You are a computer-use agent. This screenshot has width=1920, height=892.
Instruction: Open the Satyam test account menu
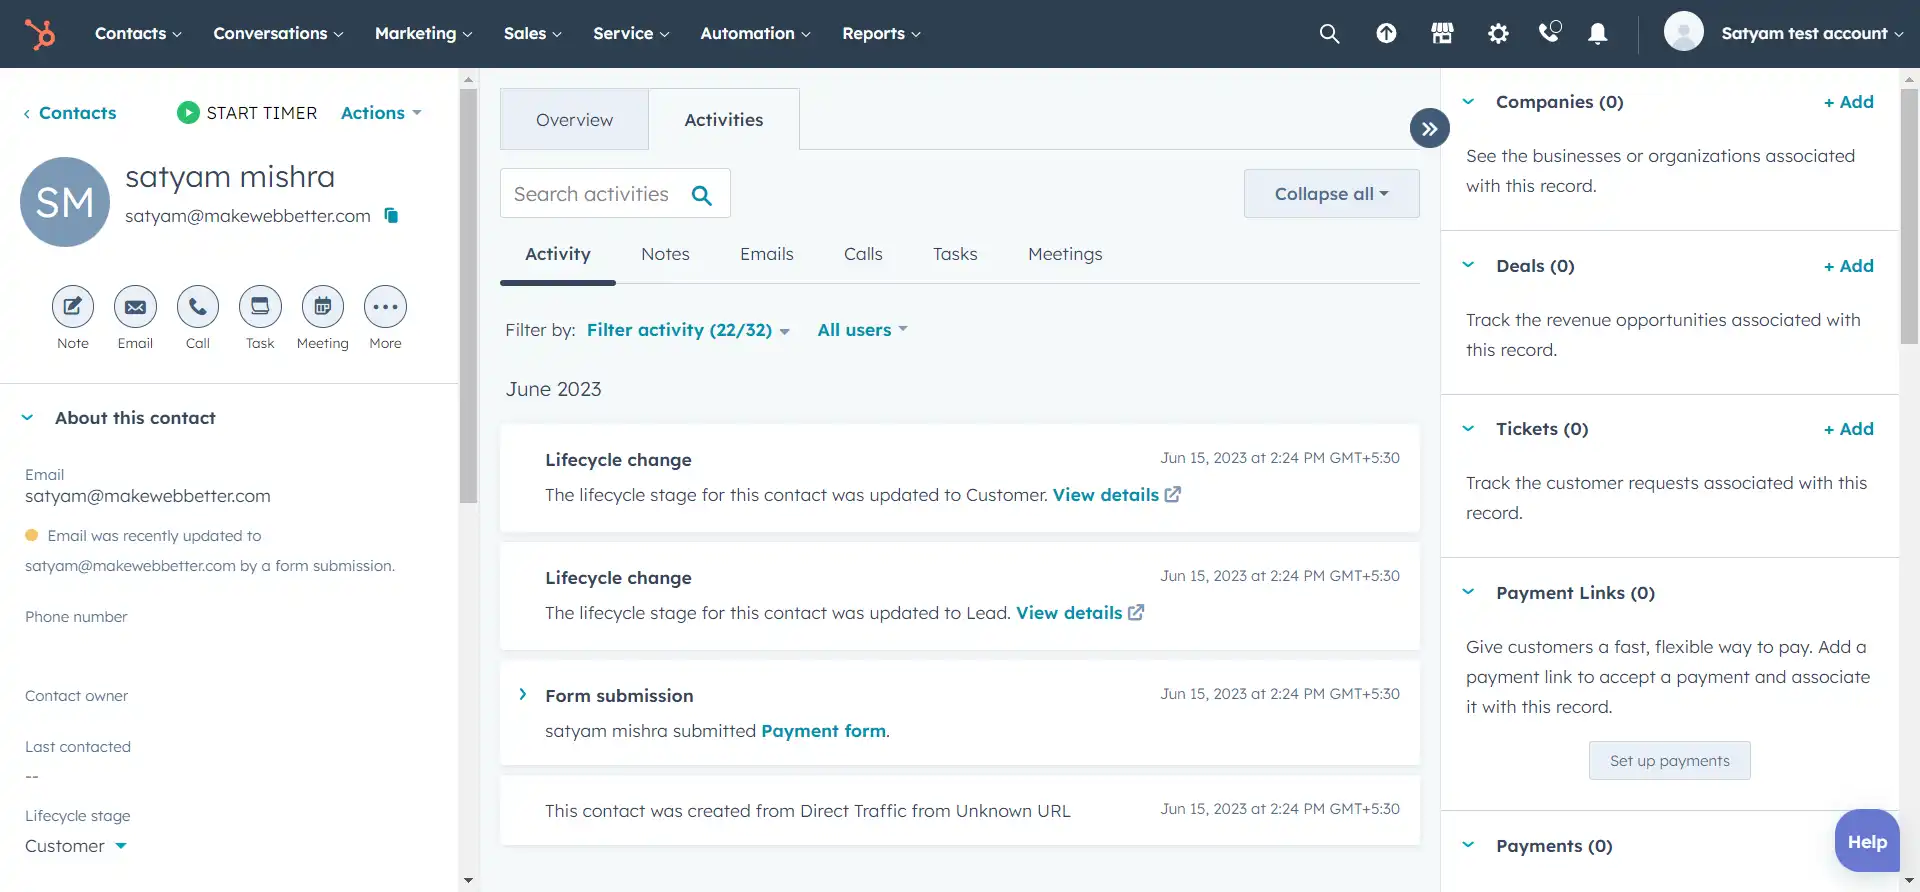[1812, 34]
